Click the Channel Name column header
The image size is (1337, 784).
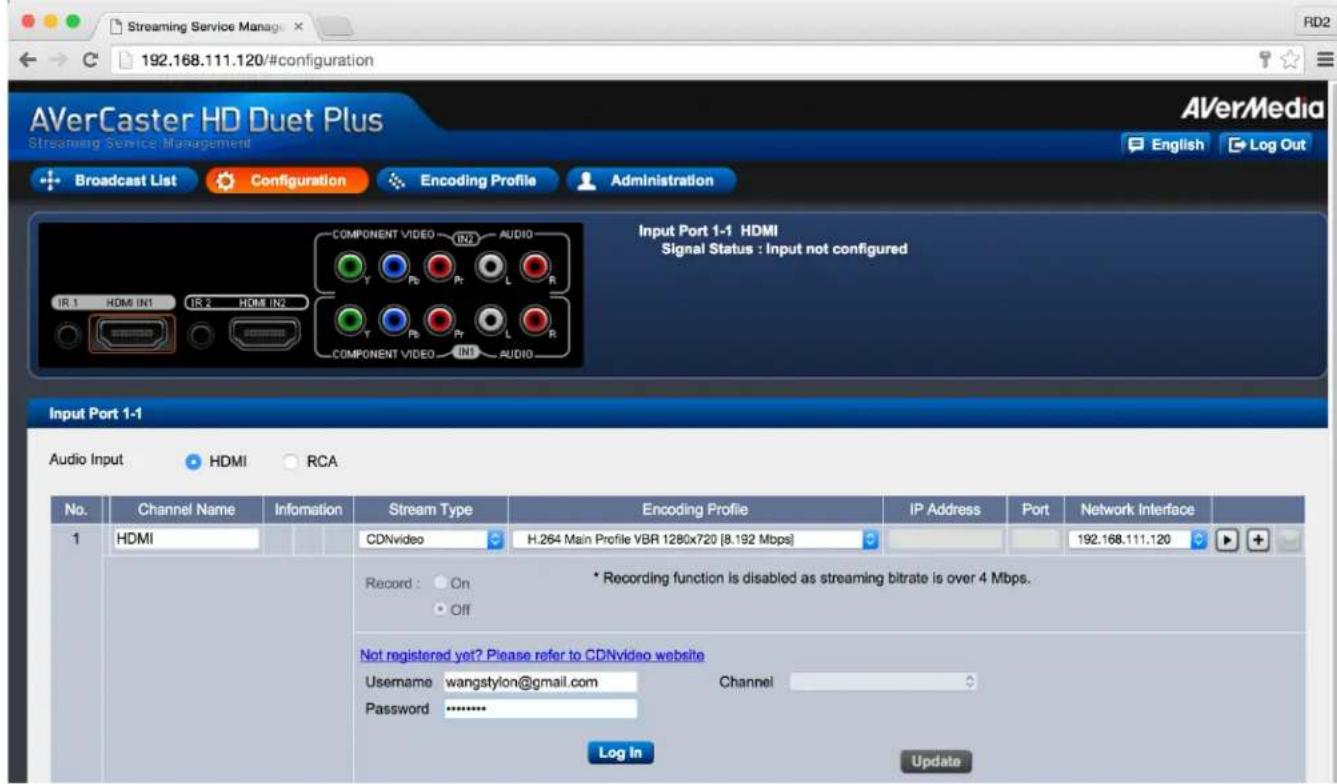[186, 510]
